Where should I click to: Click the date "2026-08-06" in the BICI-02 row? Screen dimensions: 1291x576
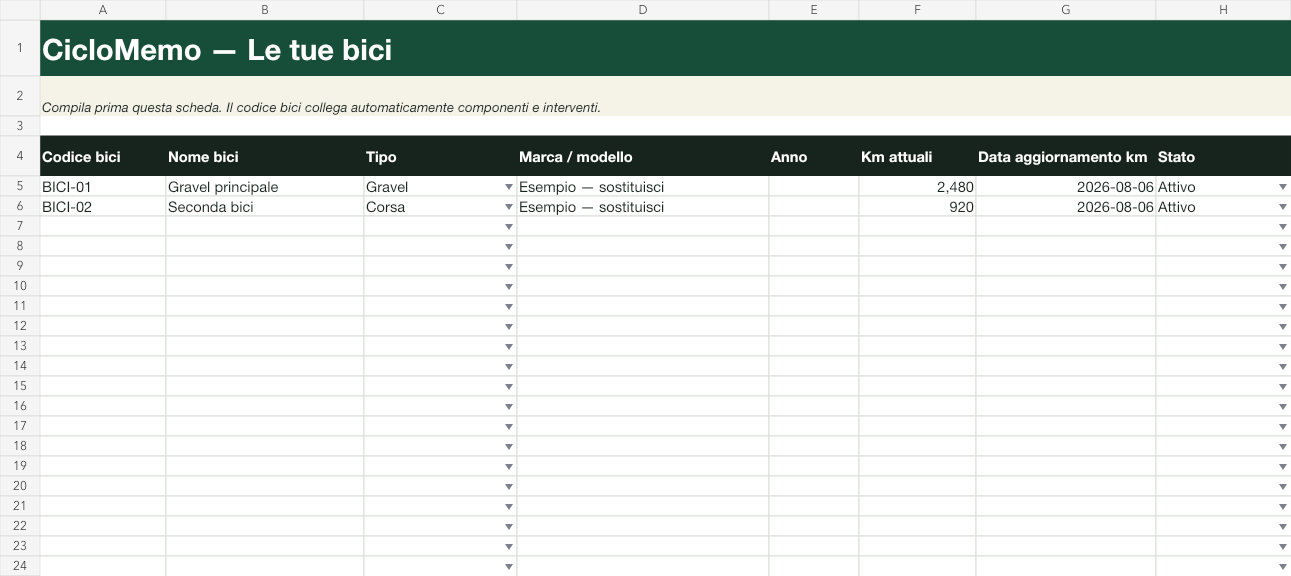coord(1066,207)
